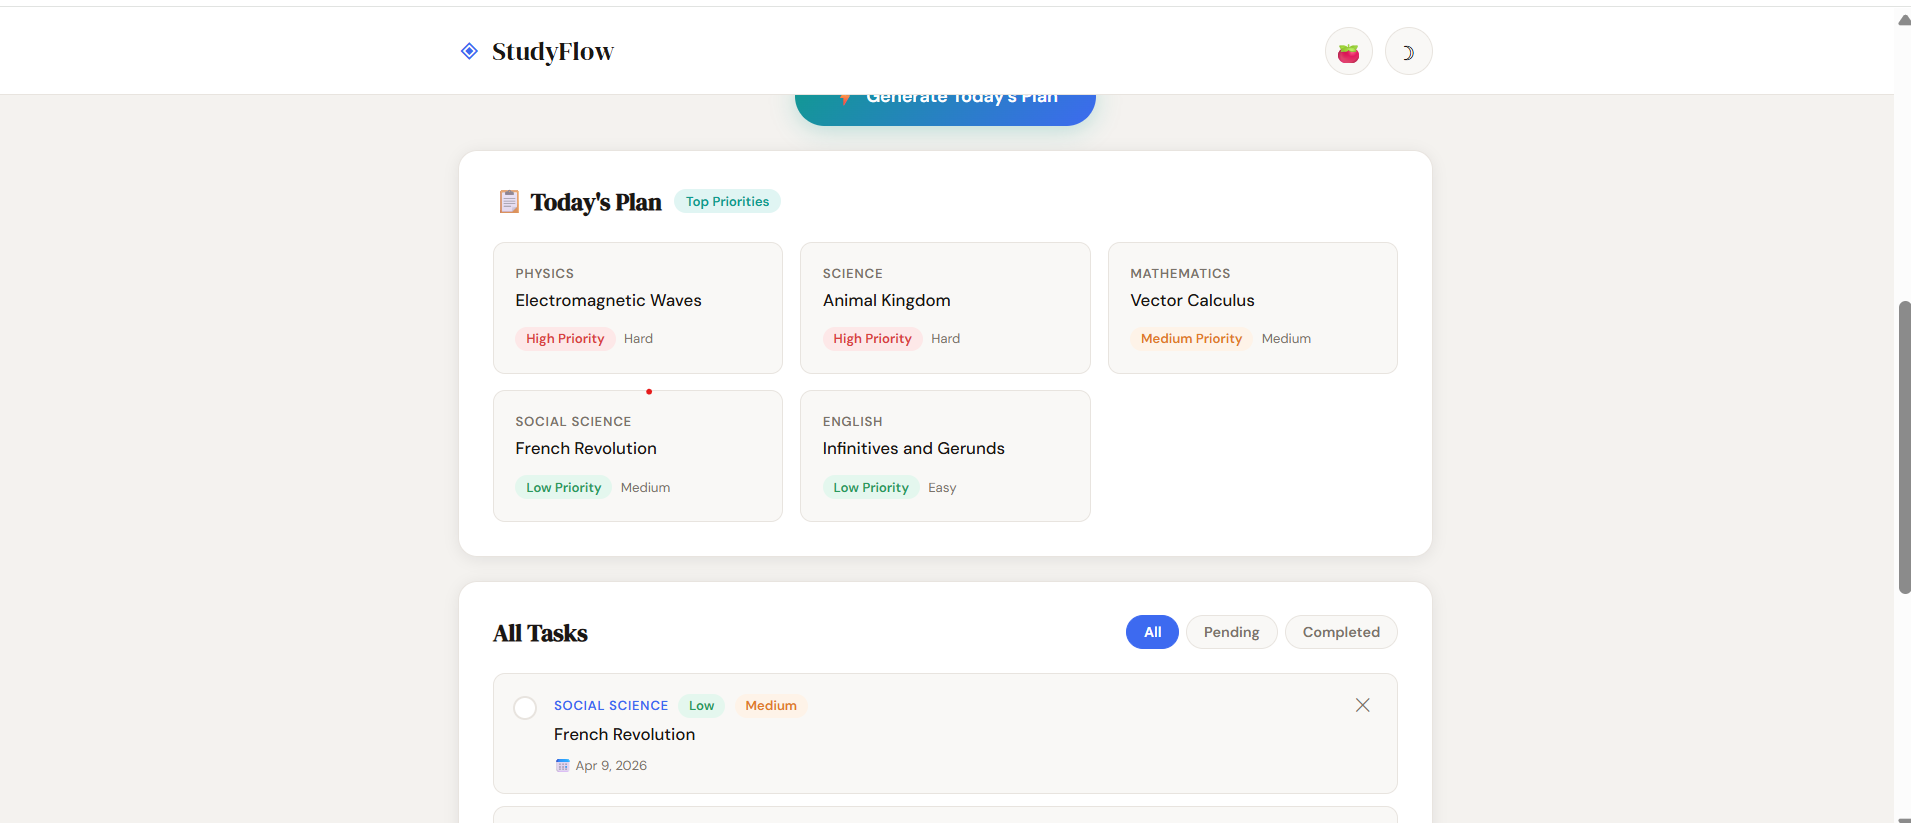This screenshot has height=823, width=1911.
Task: Select the Infinitives and Gerunds card
Action: pyautogui.click(x=945, y=456)
